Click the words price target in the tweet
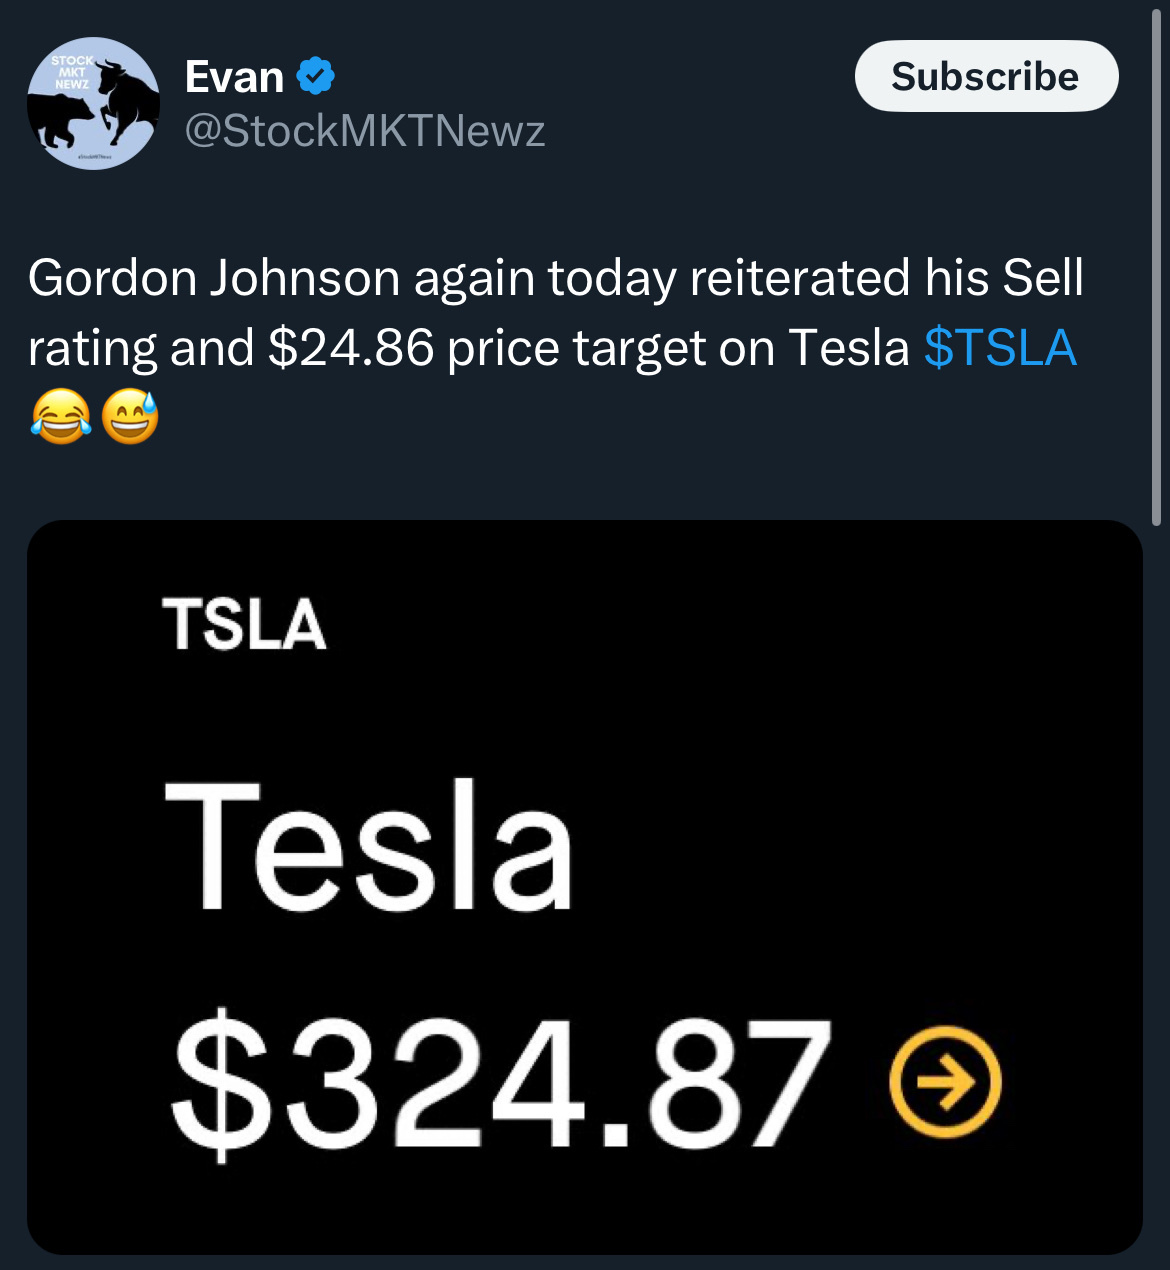 pos(610,348)
